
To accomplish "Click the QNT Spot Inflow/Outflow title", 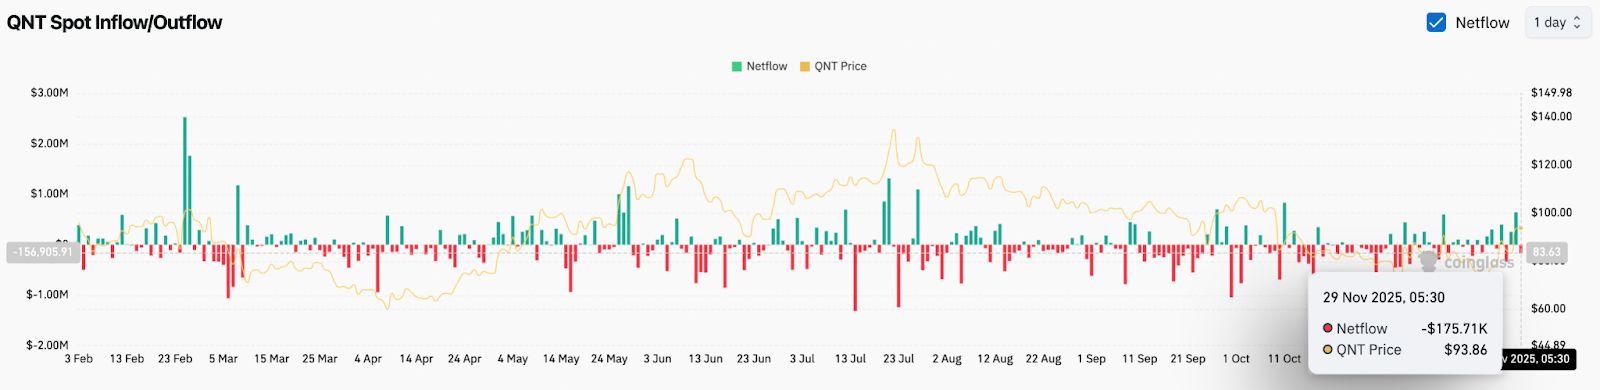I will 114,22.
